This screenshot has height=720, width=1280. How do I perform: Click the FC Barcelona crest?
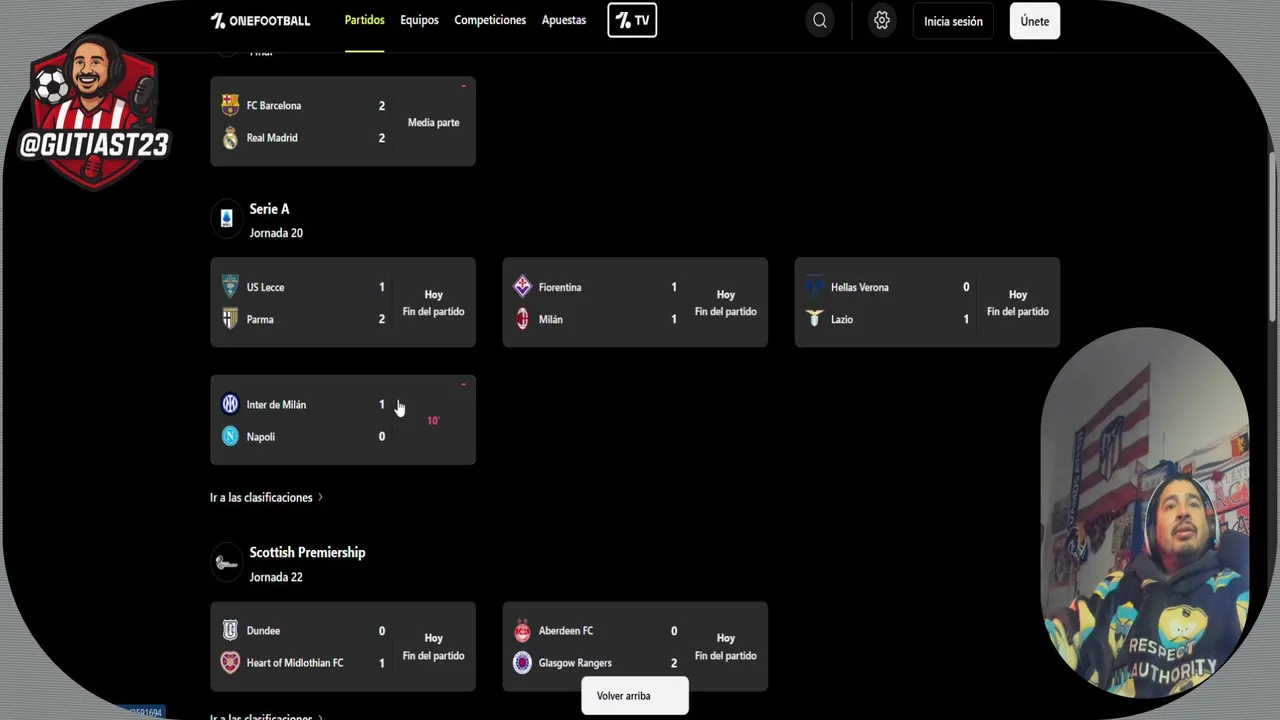point(230,105)
